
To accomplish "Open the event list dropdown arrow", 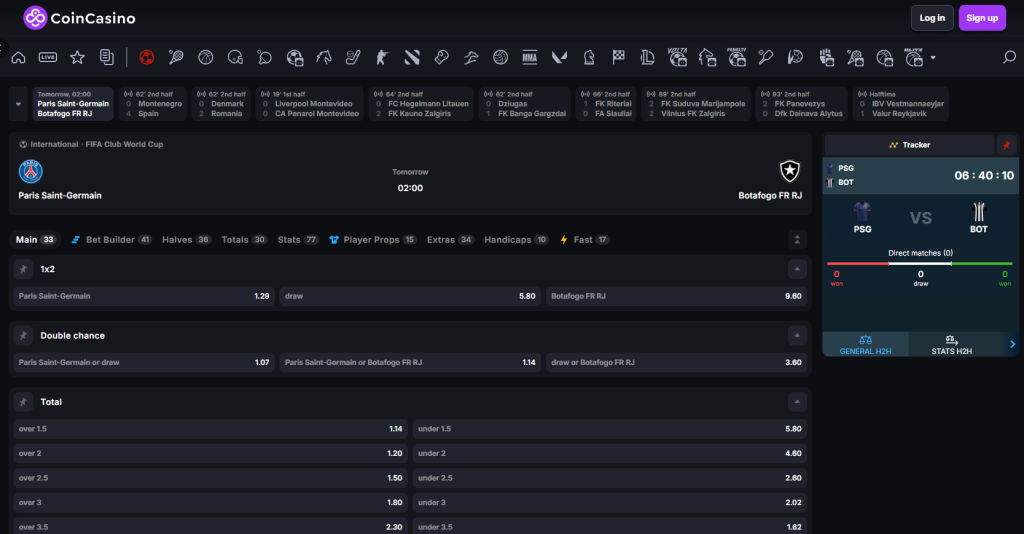I will coord(18,104).
